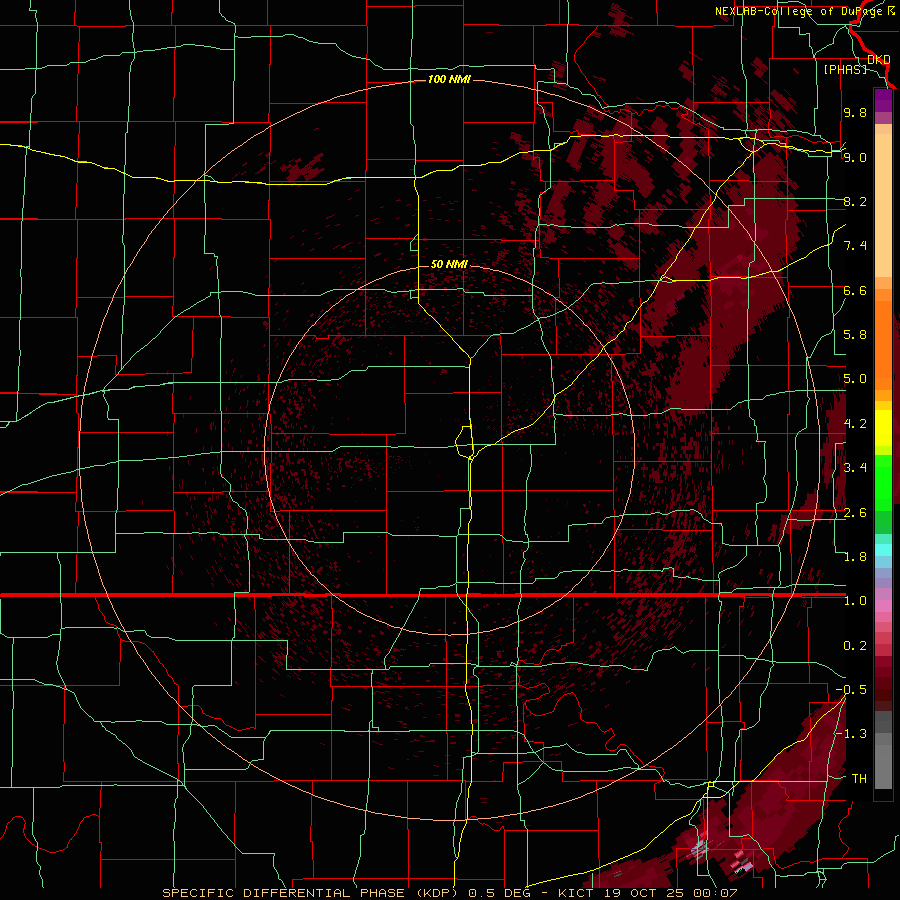This screenshot has height=900, width=900.
Task: Click the 2.6 value on the scale
Action: (x=855, y=513)
